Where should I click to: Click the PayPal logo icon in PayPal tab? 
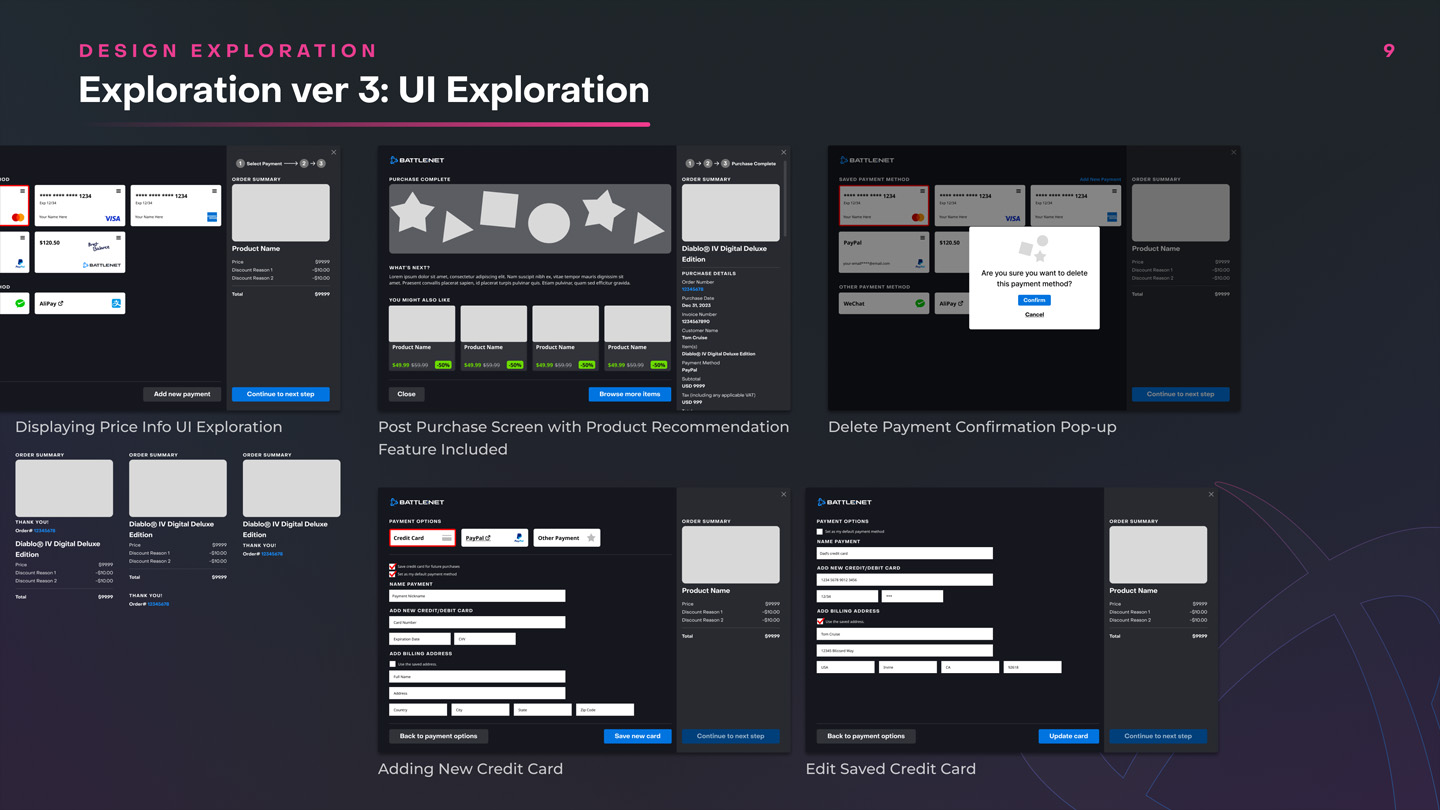pos(519,538)
